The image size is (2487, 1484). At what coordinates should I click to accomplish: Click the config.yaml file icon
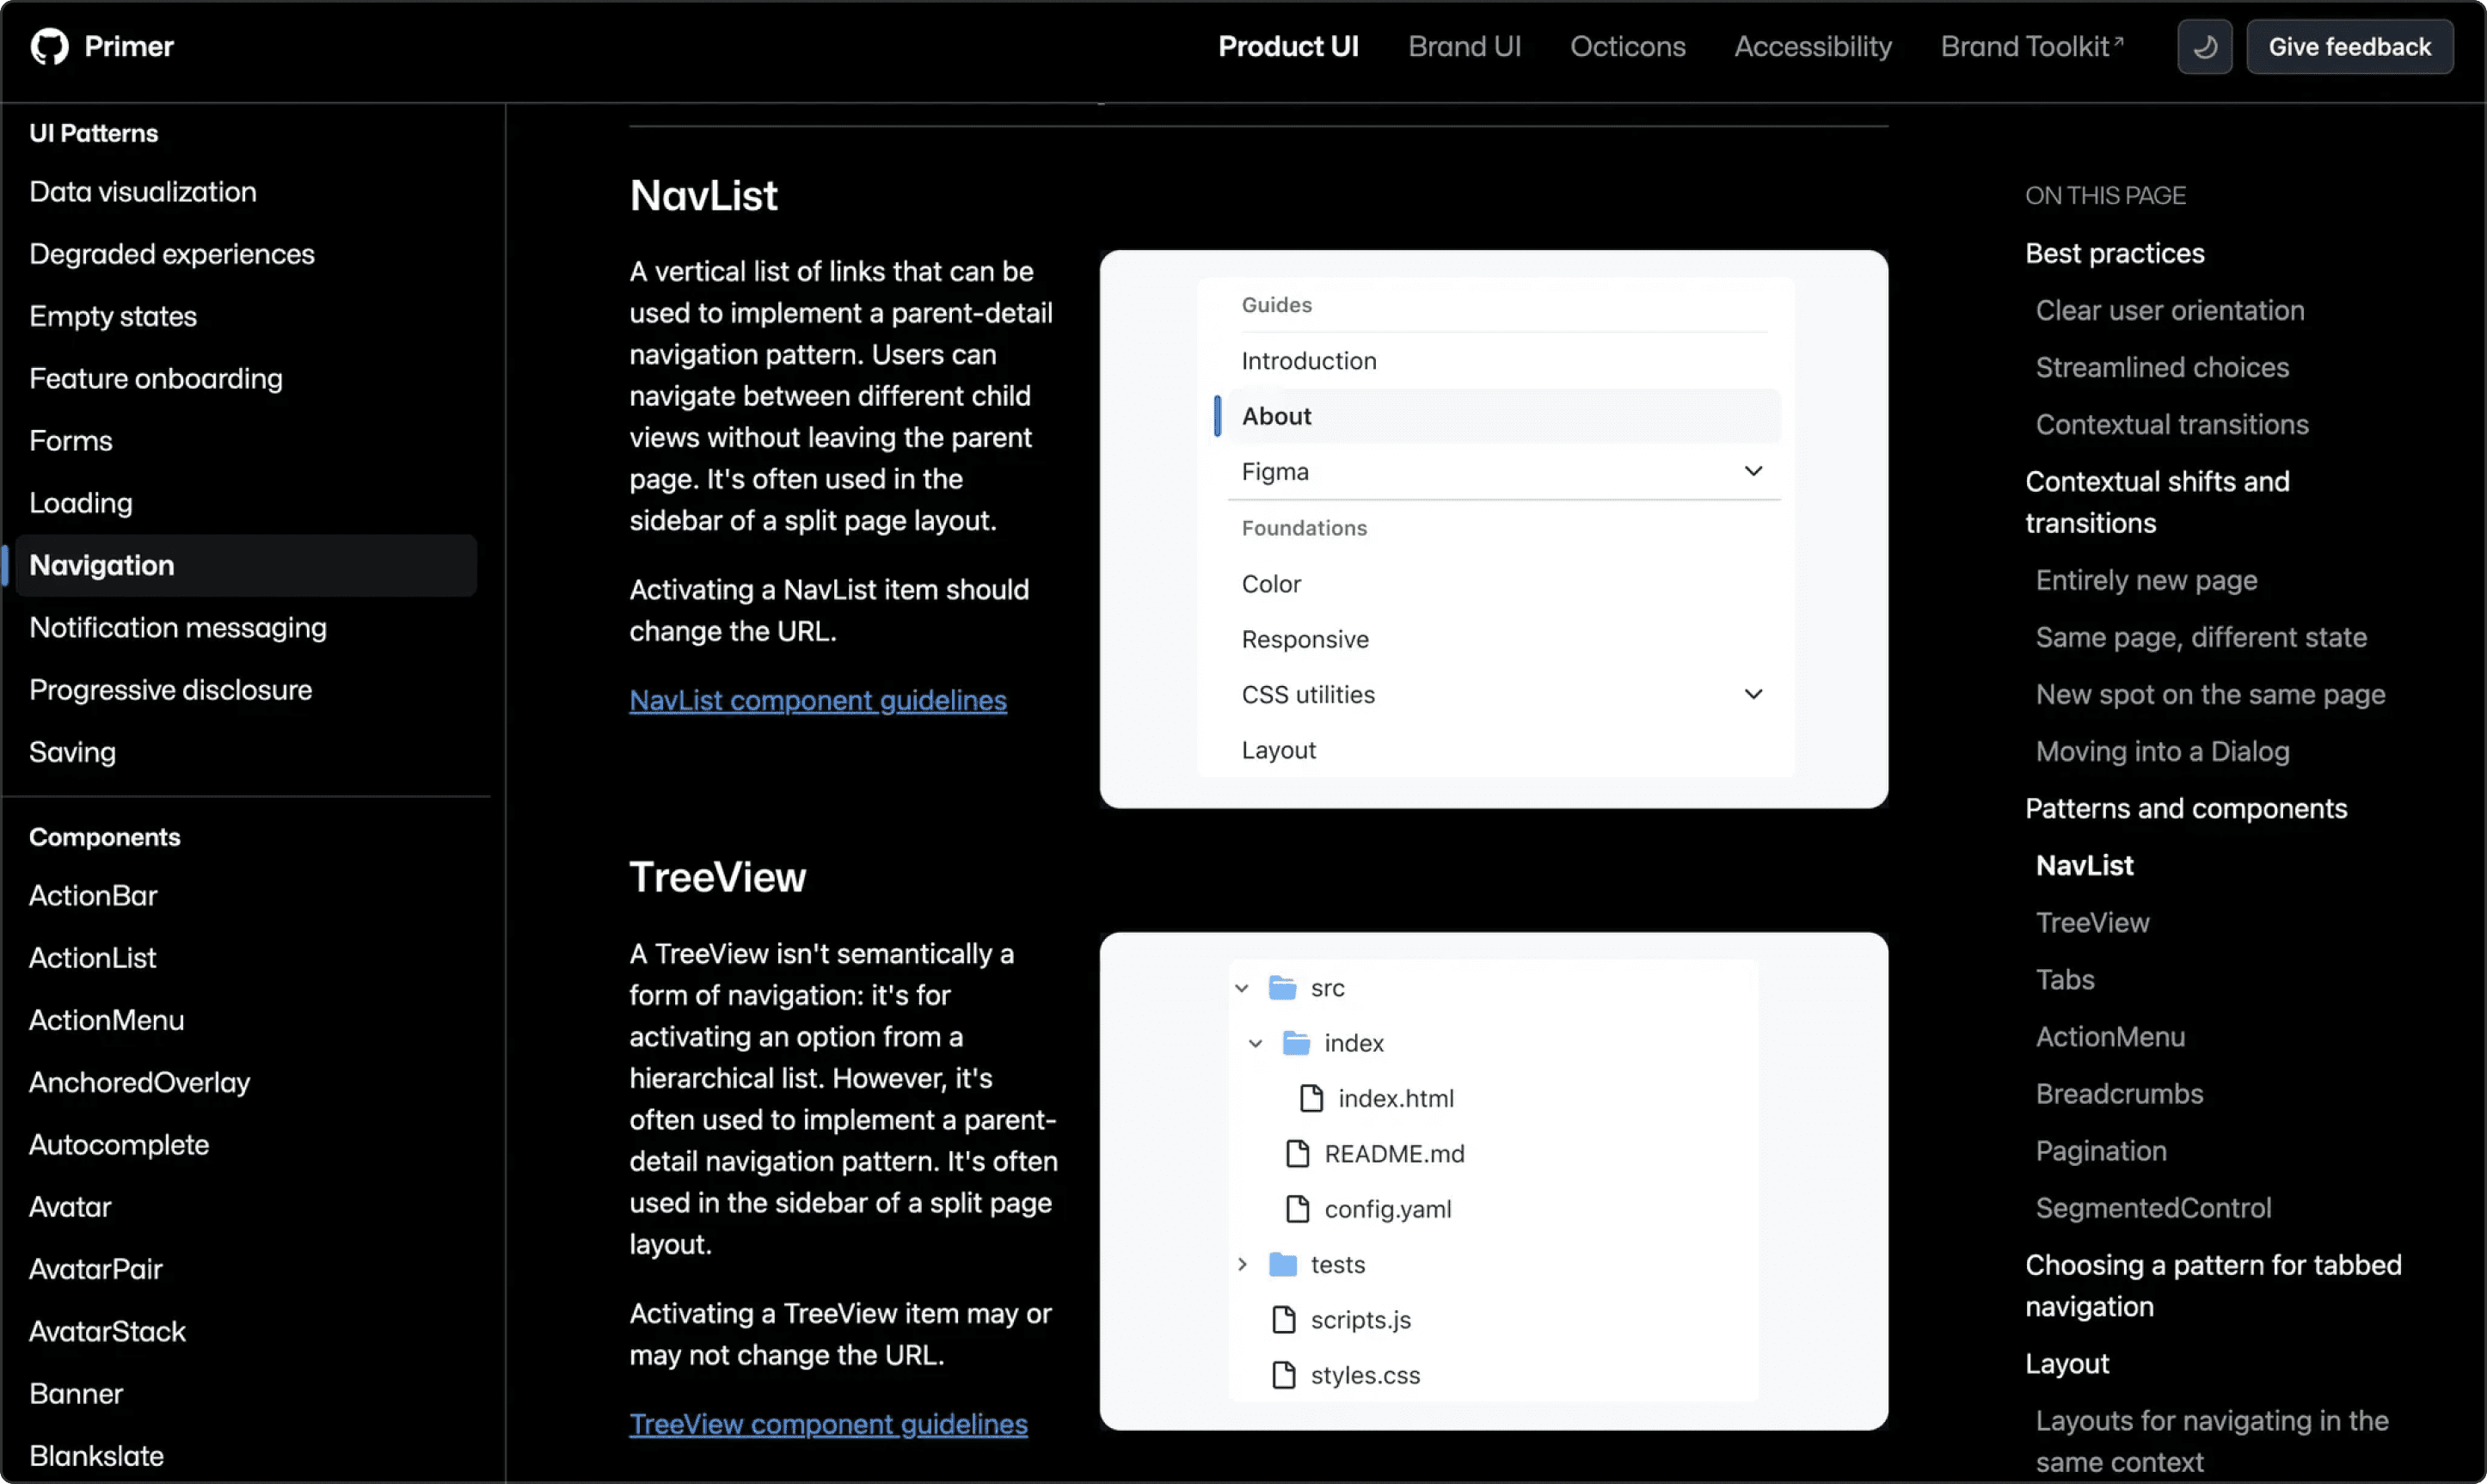pyautogui.click(x=1297, y=1209)
